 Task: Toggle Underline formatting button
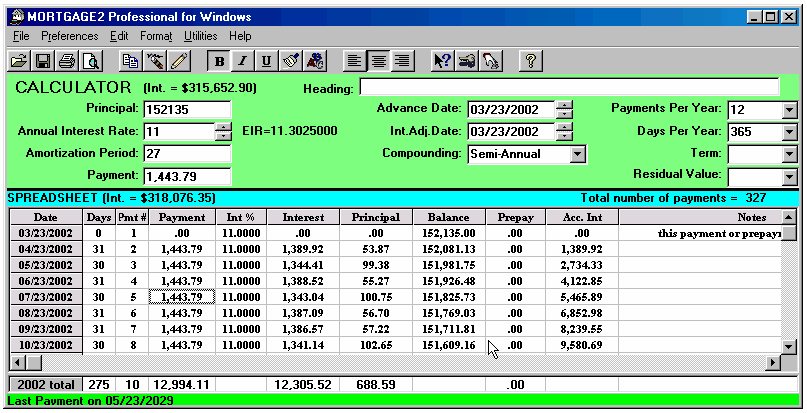(x=267, y=61)
